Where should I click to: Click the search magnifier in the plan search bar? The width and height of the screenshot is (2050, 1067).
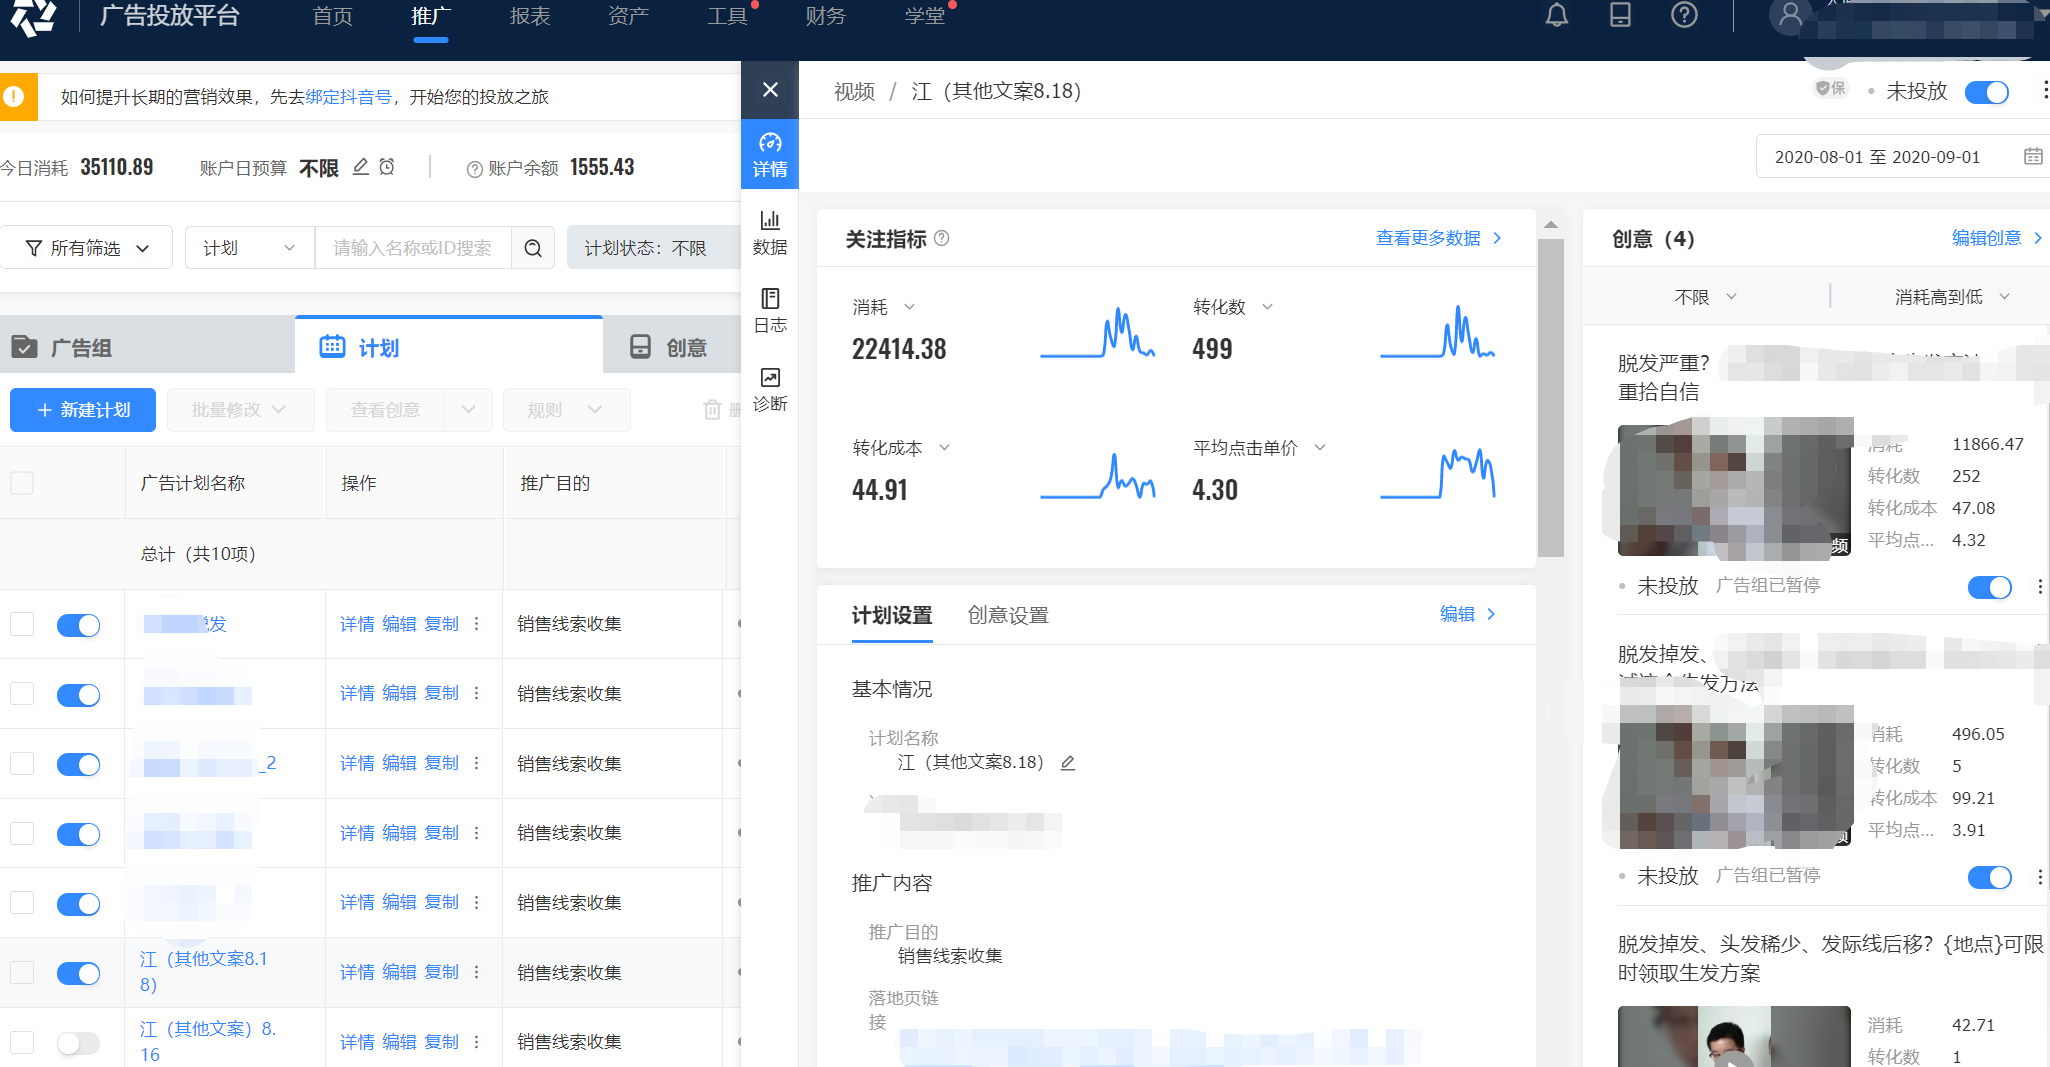pos(533,247)
